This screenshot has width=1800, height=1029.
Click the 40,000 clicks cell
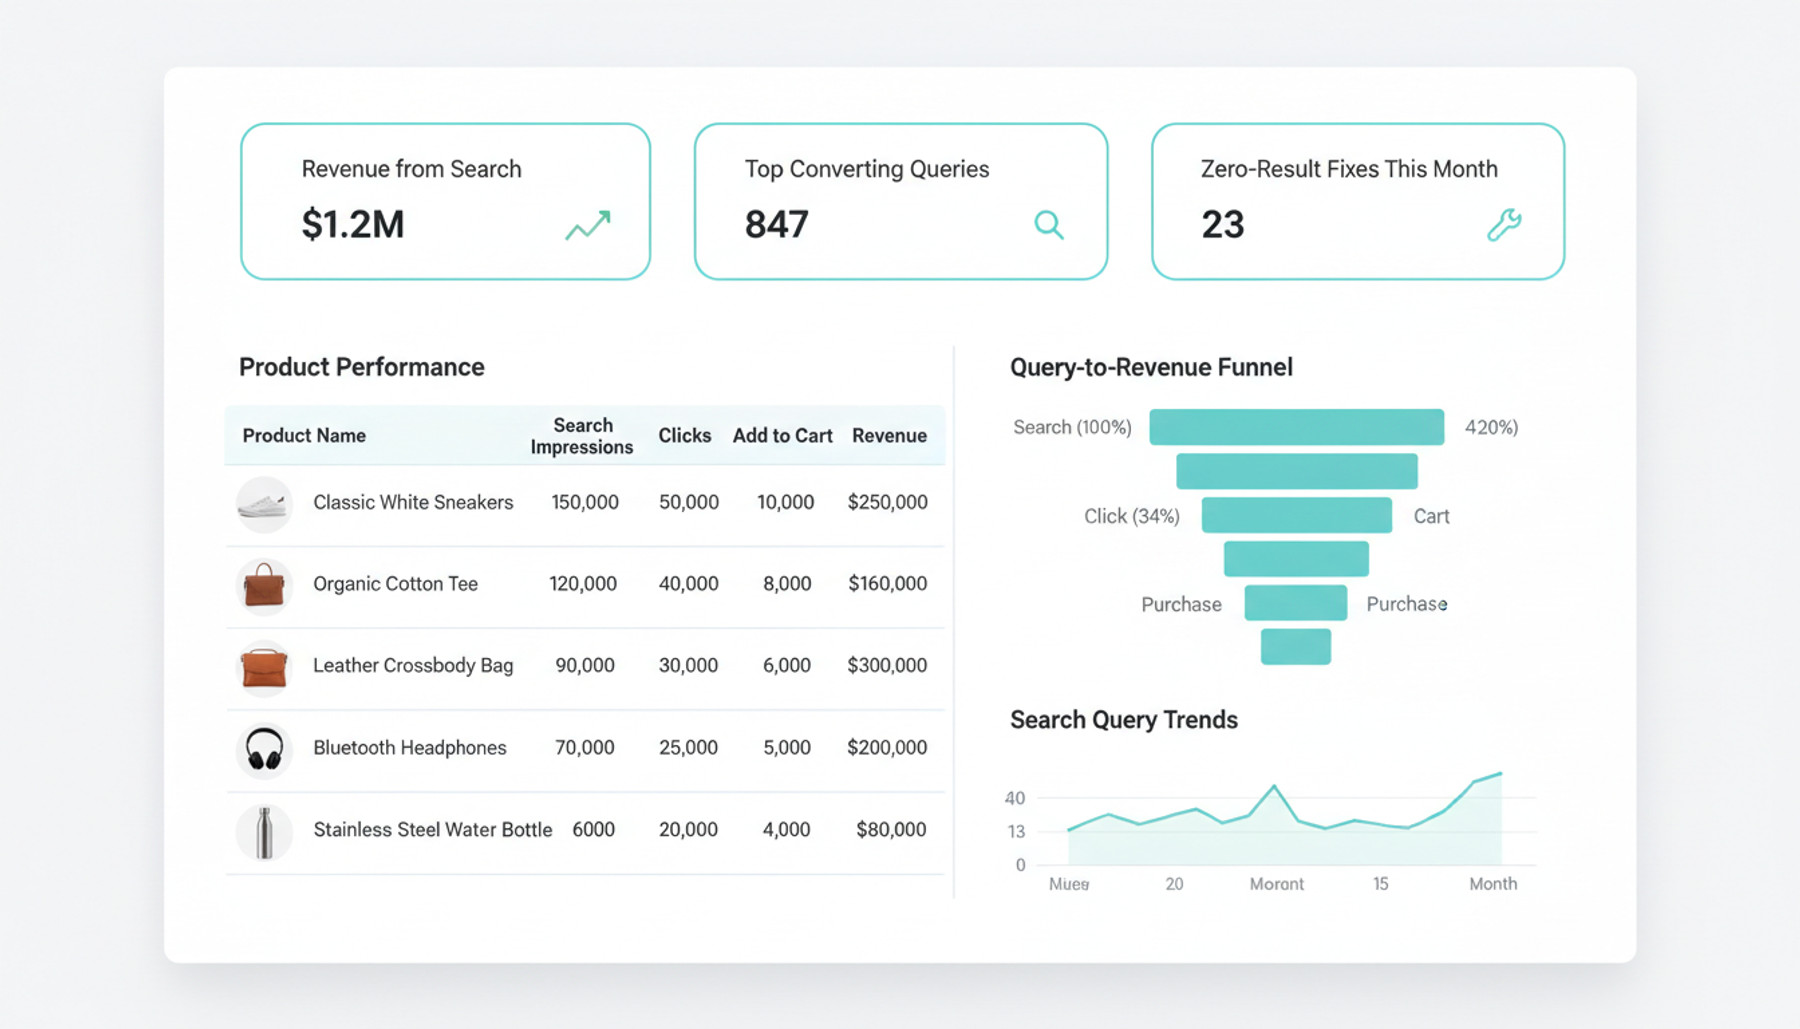[689, 584]
